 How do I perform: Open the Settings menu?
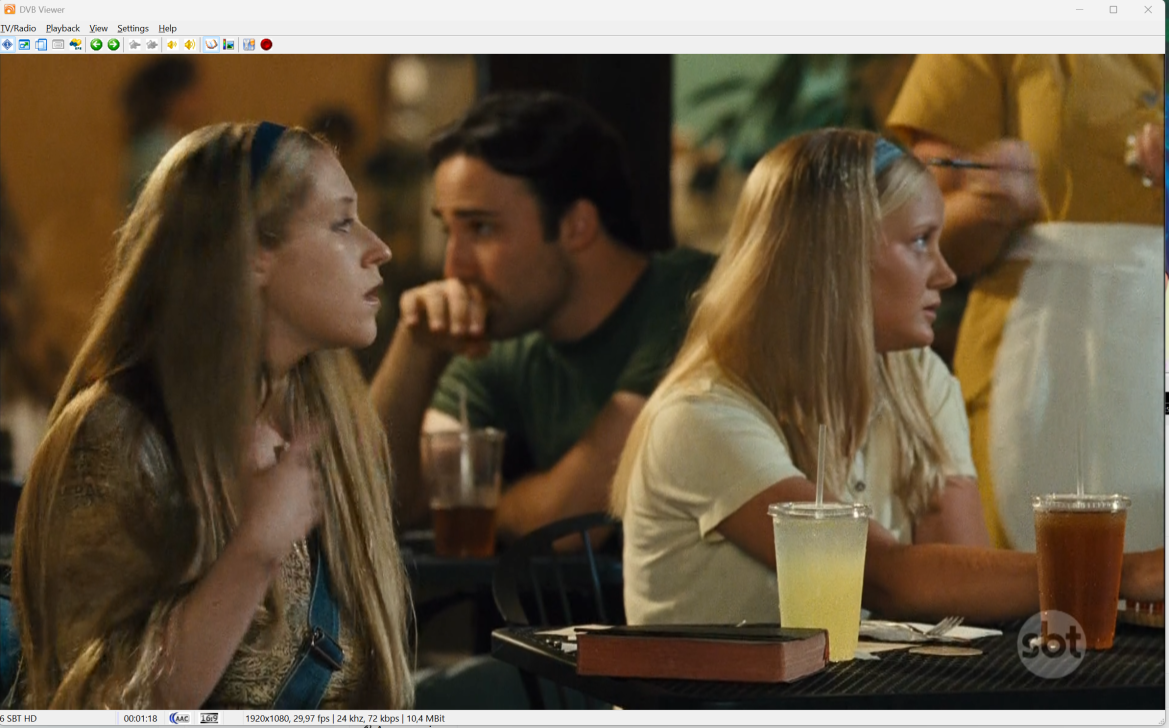coord(133,28)
